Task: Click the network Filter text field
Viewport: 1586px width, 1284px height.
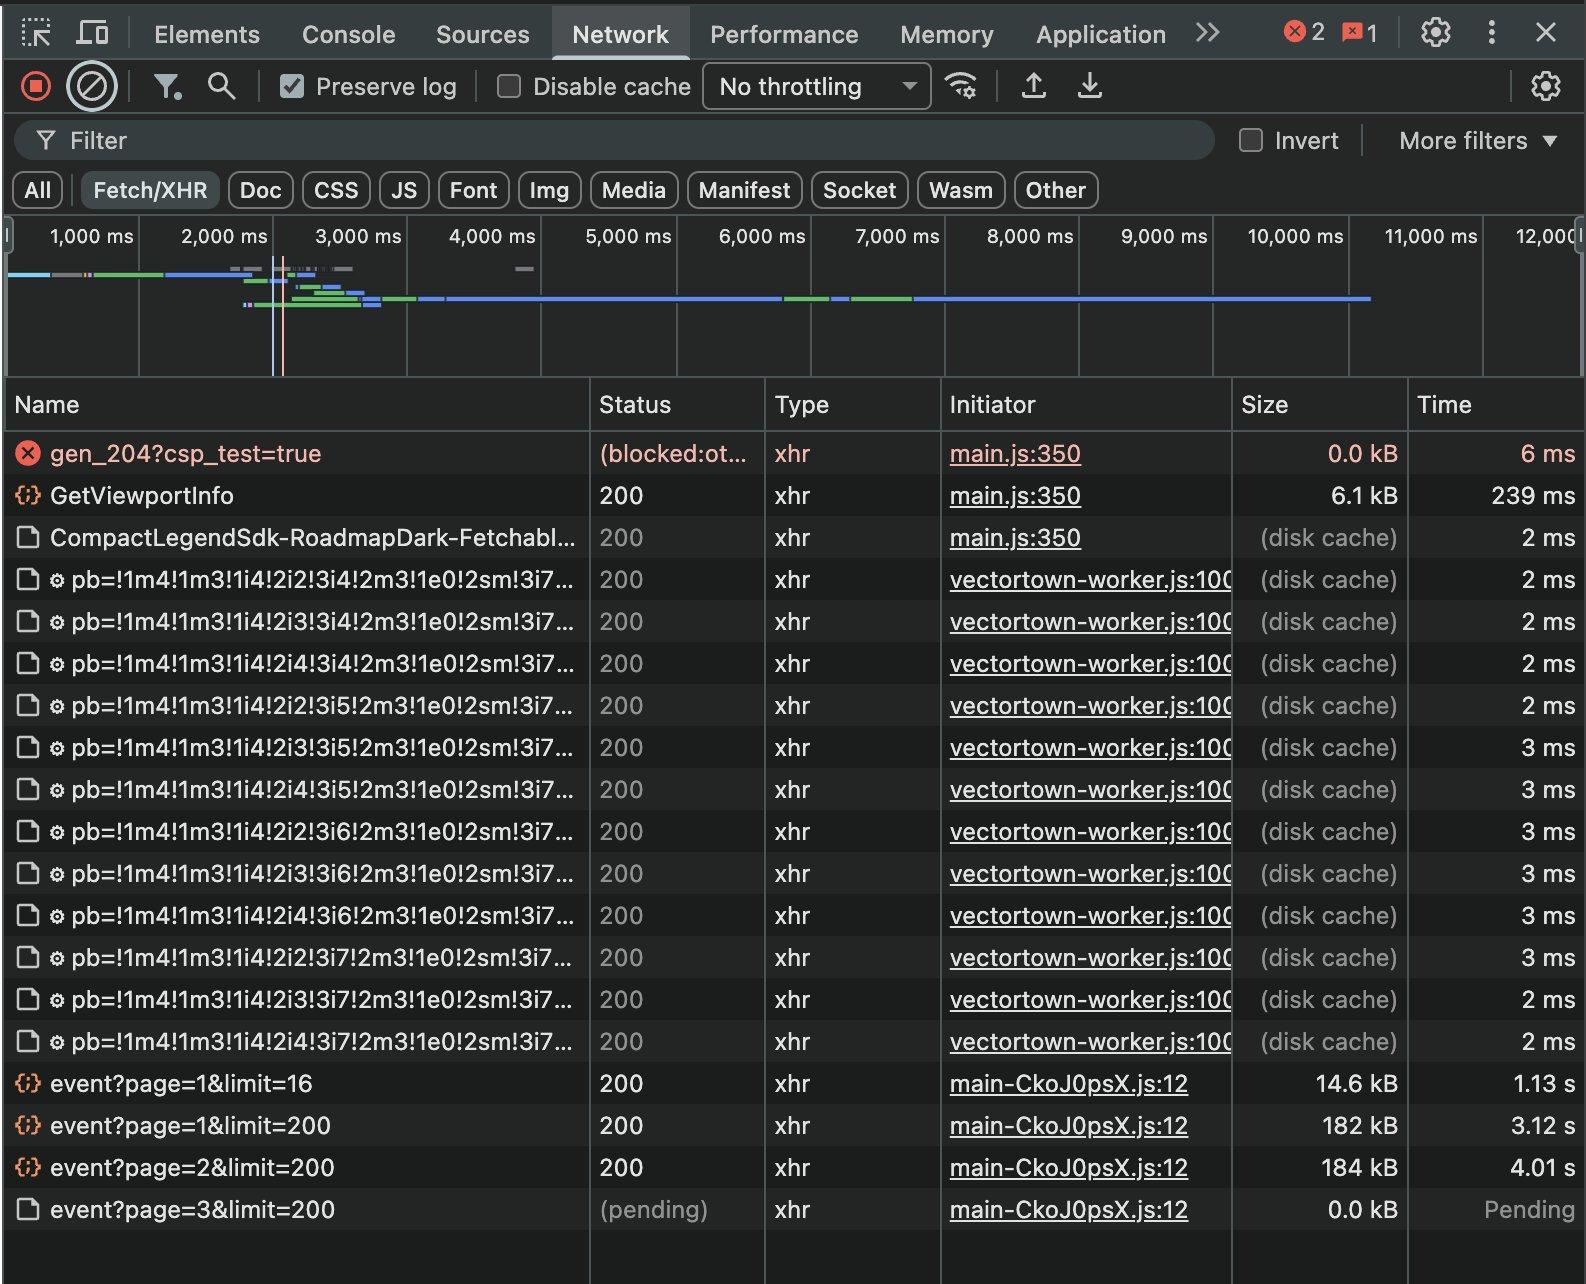Action: coord(614,141)
